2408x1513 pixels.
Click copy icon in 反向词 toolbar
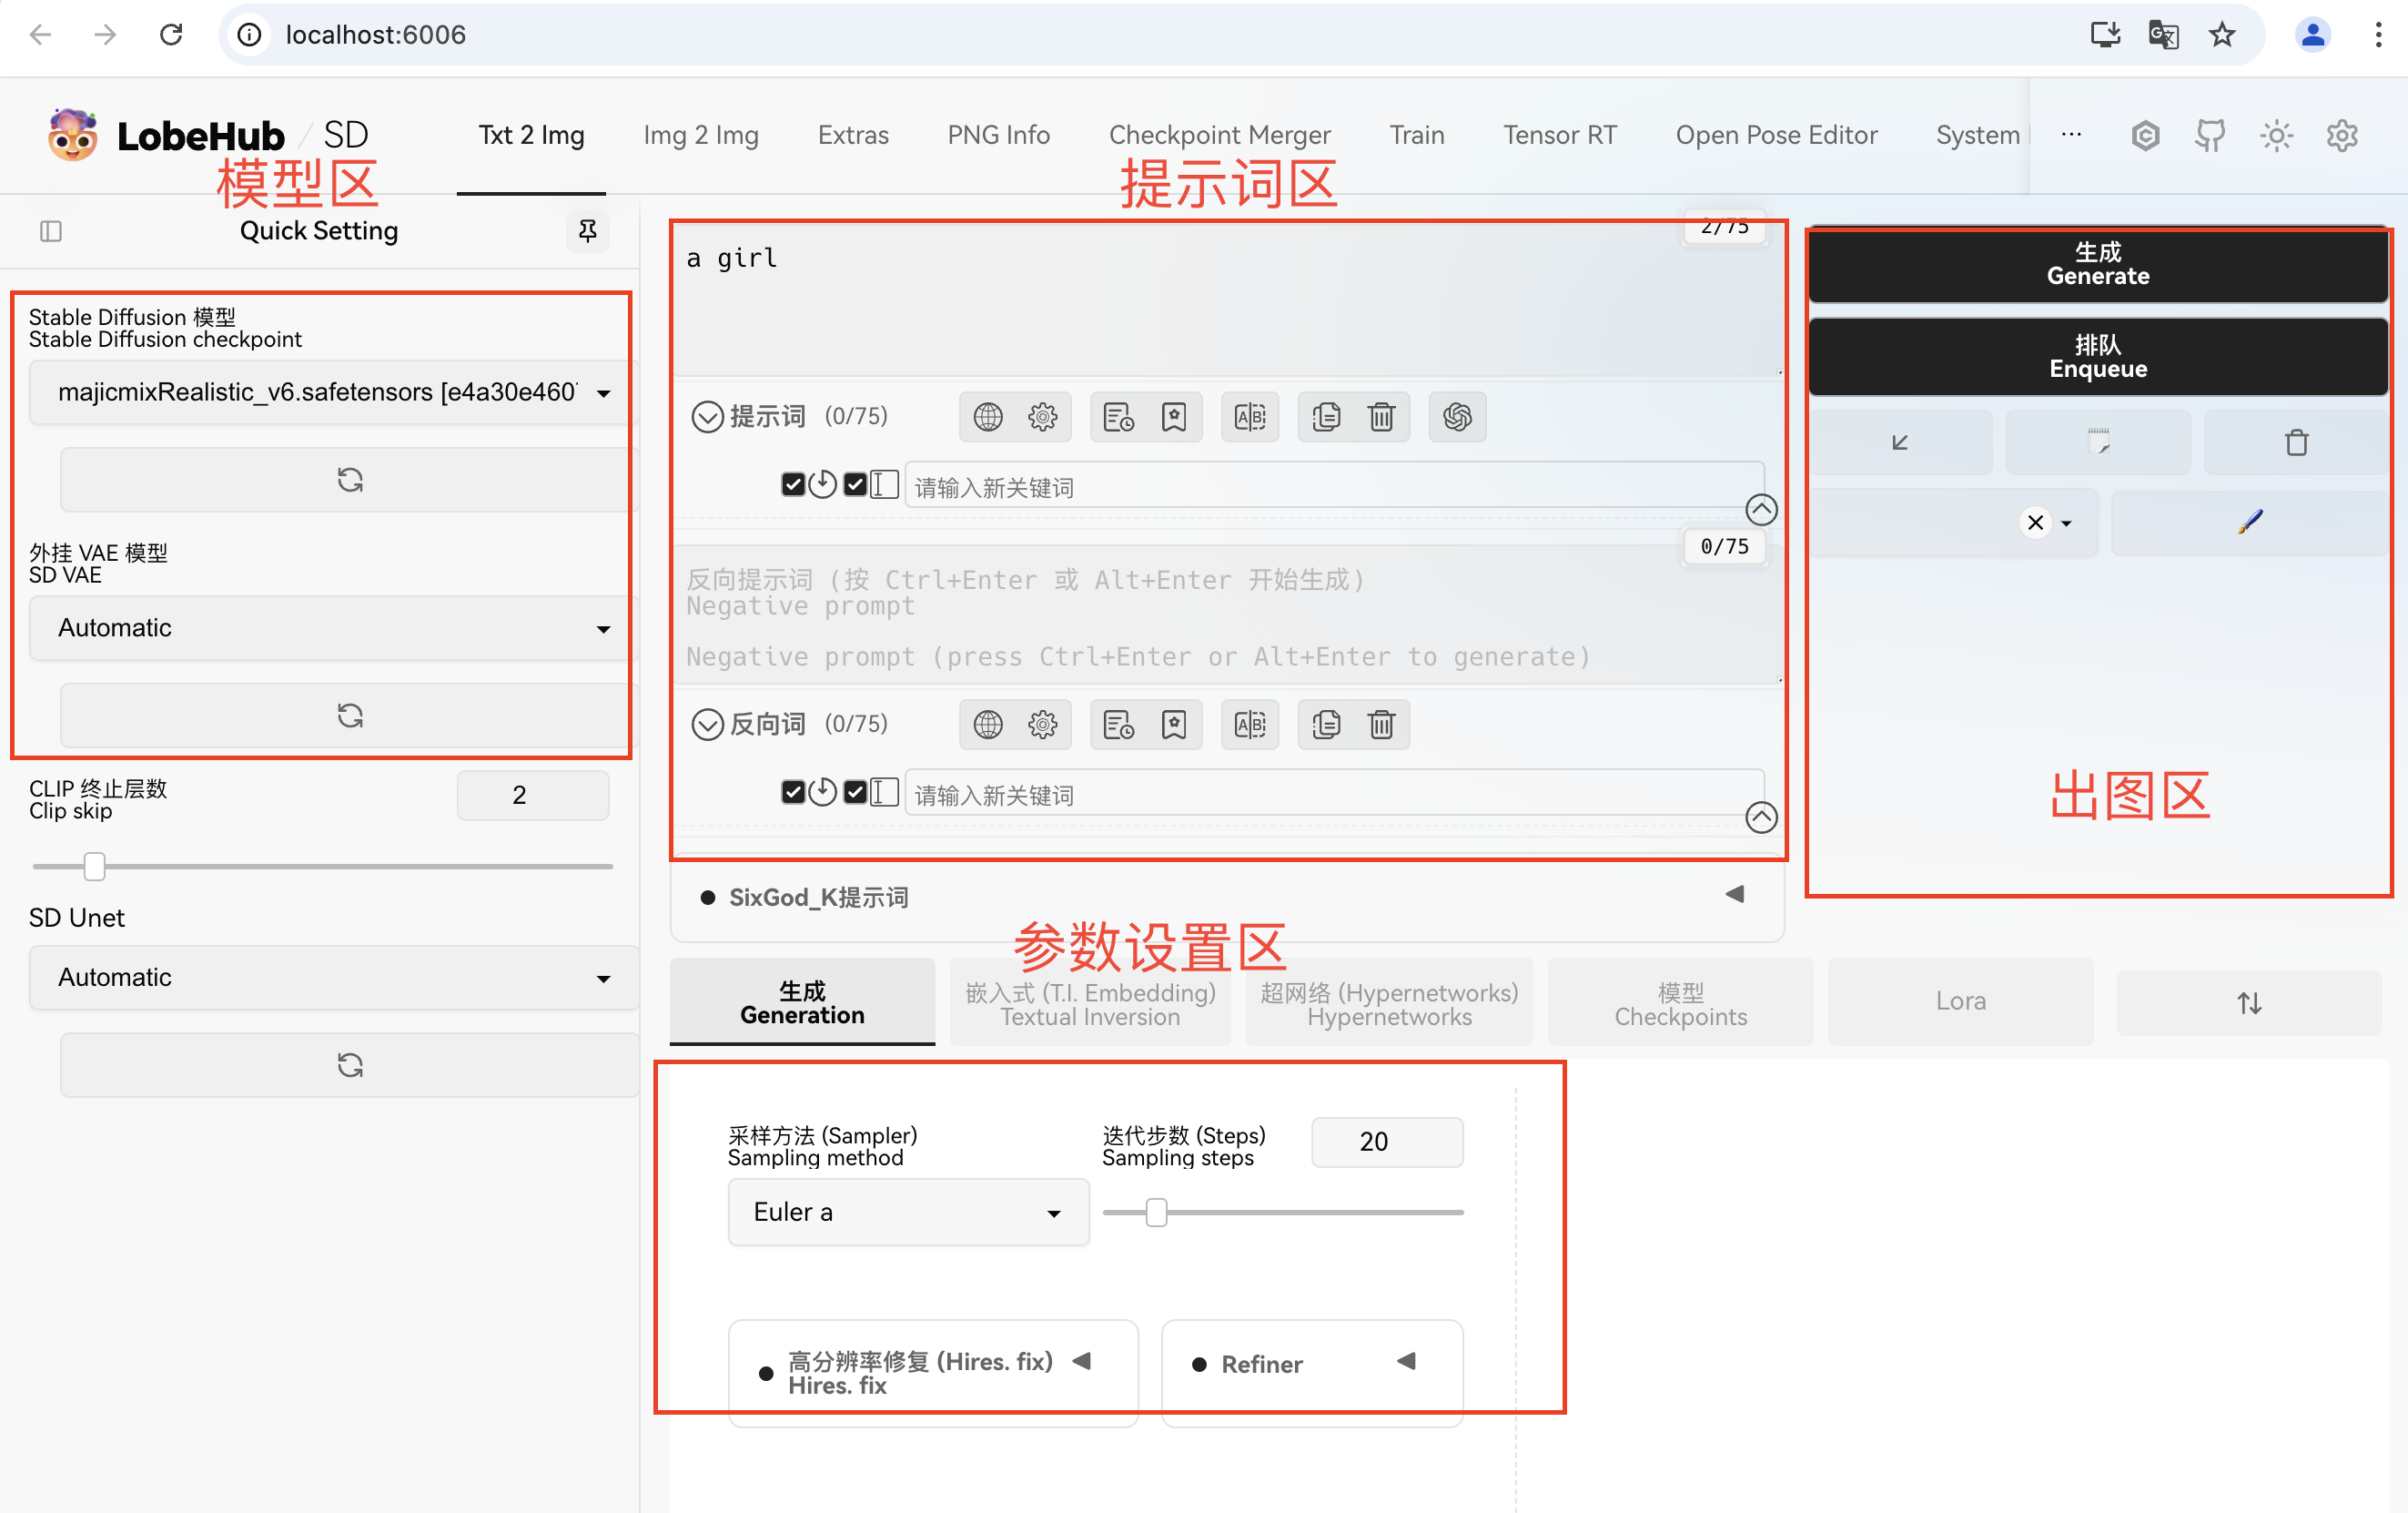[x=1326, y=724]
